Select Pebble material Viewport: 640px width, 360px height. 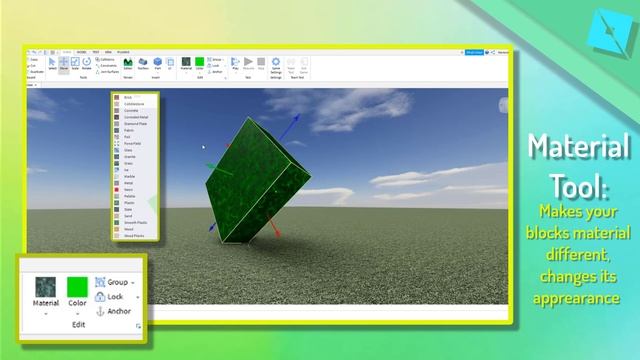pos(135,196)
